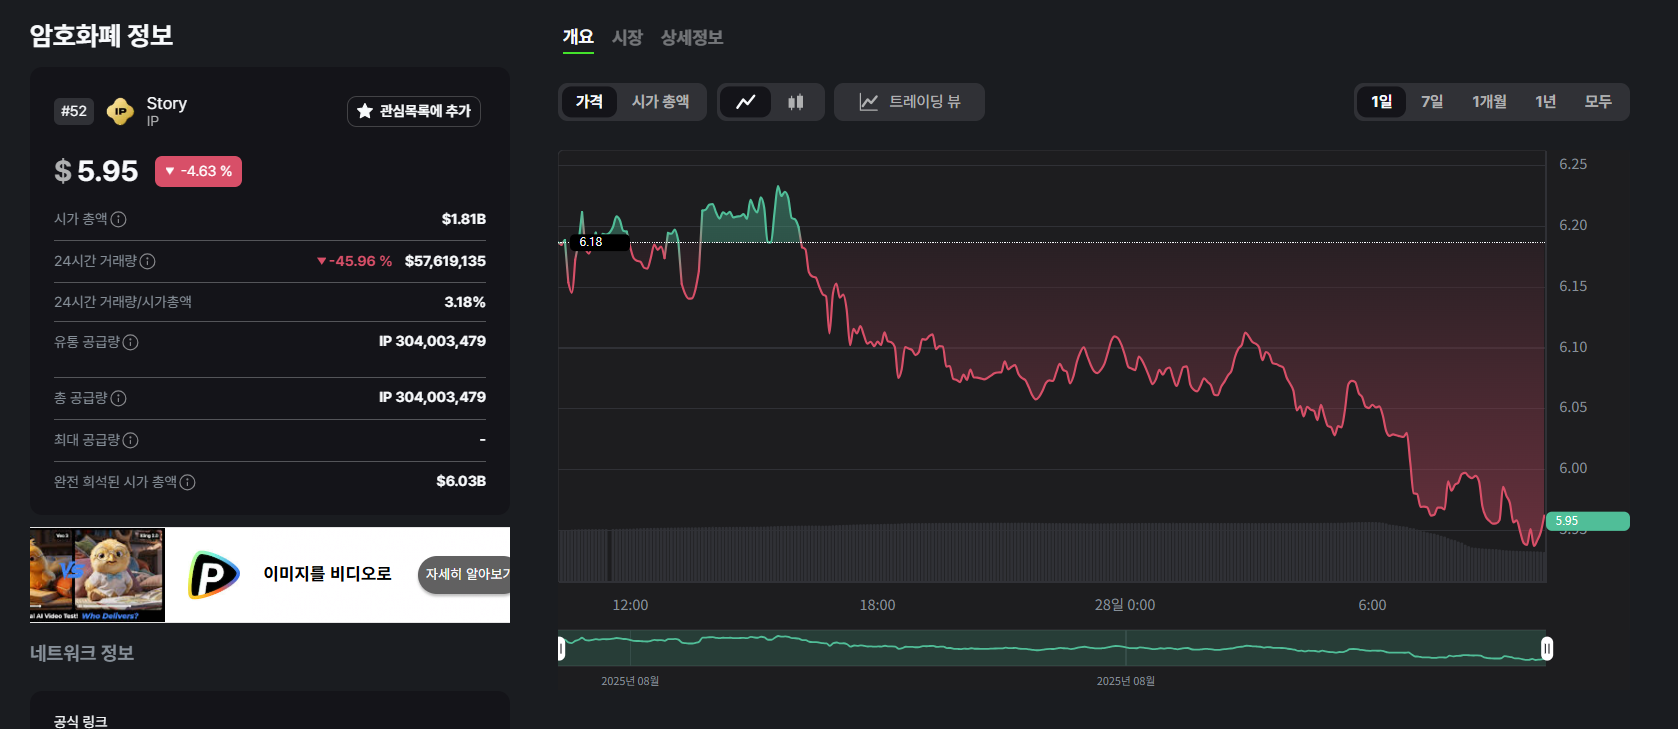This screenshot has height=729, width=1678.
Task: Click the 6:00 time axis label
Action: click(1372, 605)
